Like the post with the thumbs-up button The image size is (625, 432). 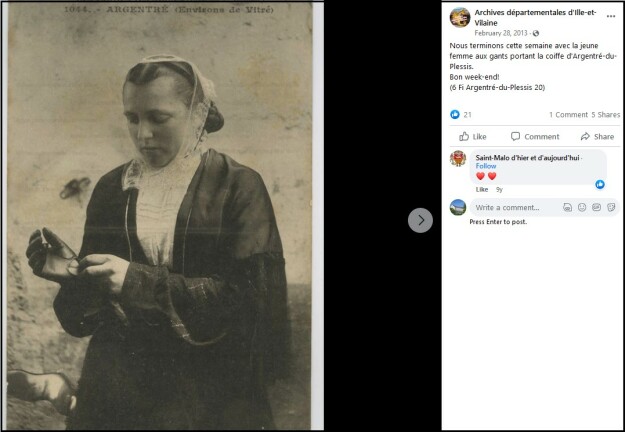[x=473, y=137]
